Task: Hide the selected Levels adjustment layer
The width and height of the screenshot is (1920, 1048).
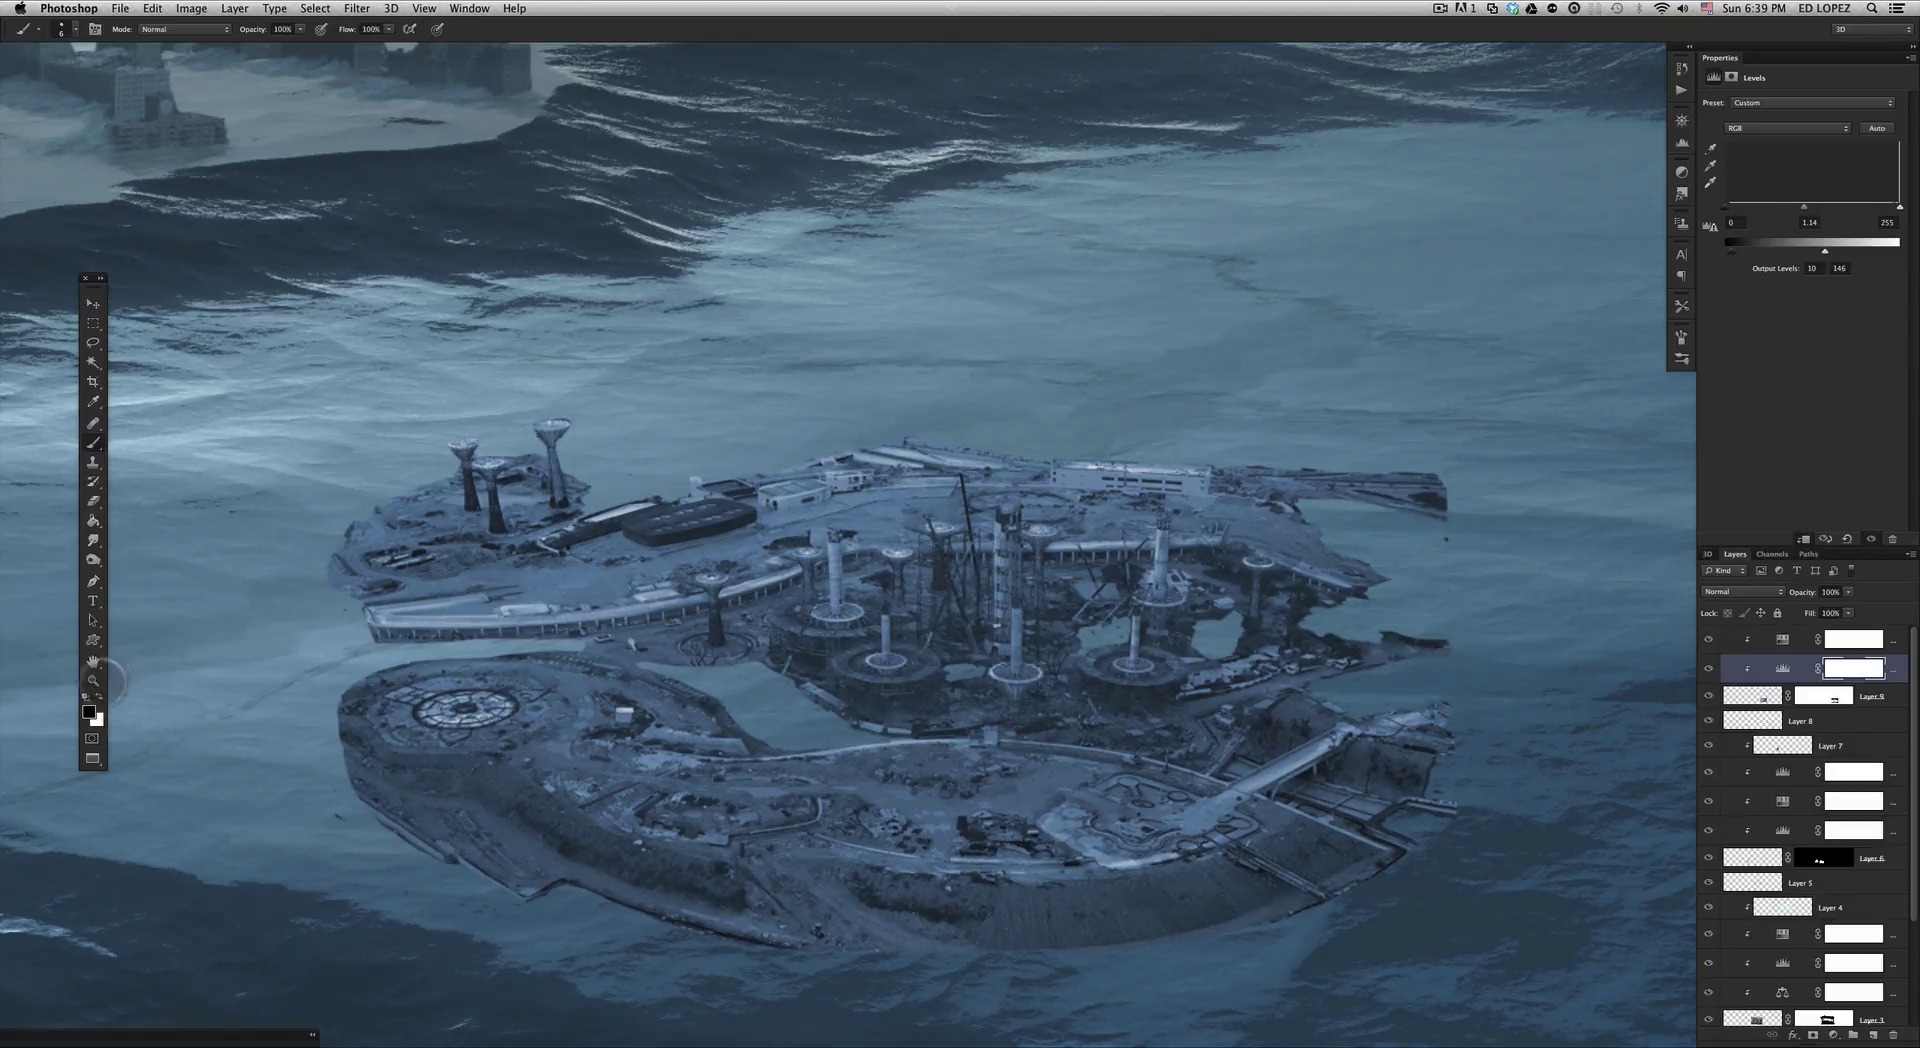Action: pos(1708,668)
